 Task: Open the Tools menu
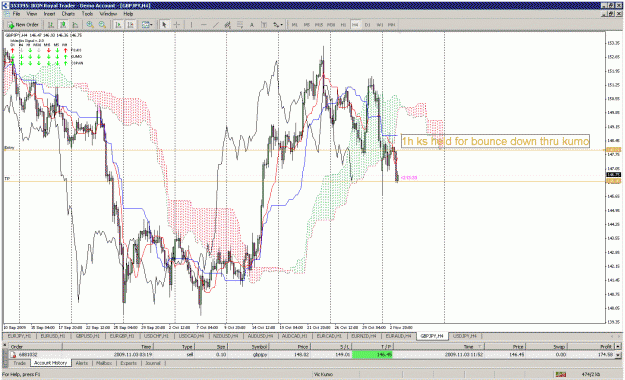click(87, 14)
